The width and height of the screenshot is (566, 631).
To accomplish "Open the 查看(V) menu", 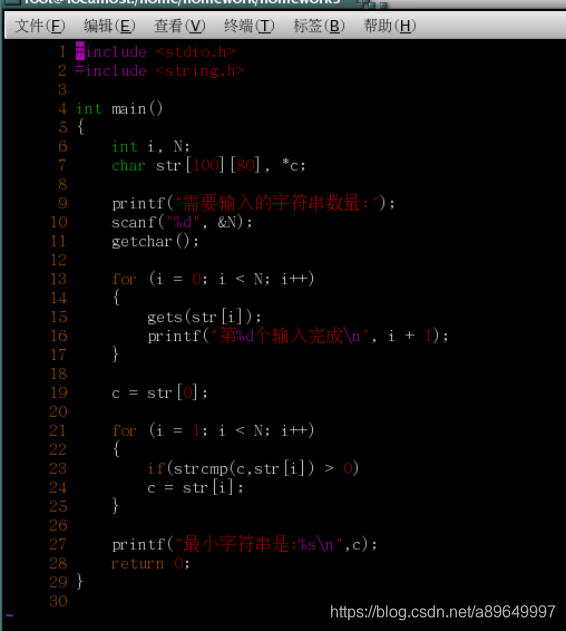I will point(180,26).
